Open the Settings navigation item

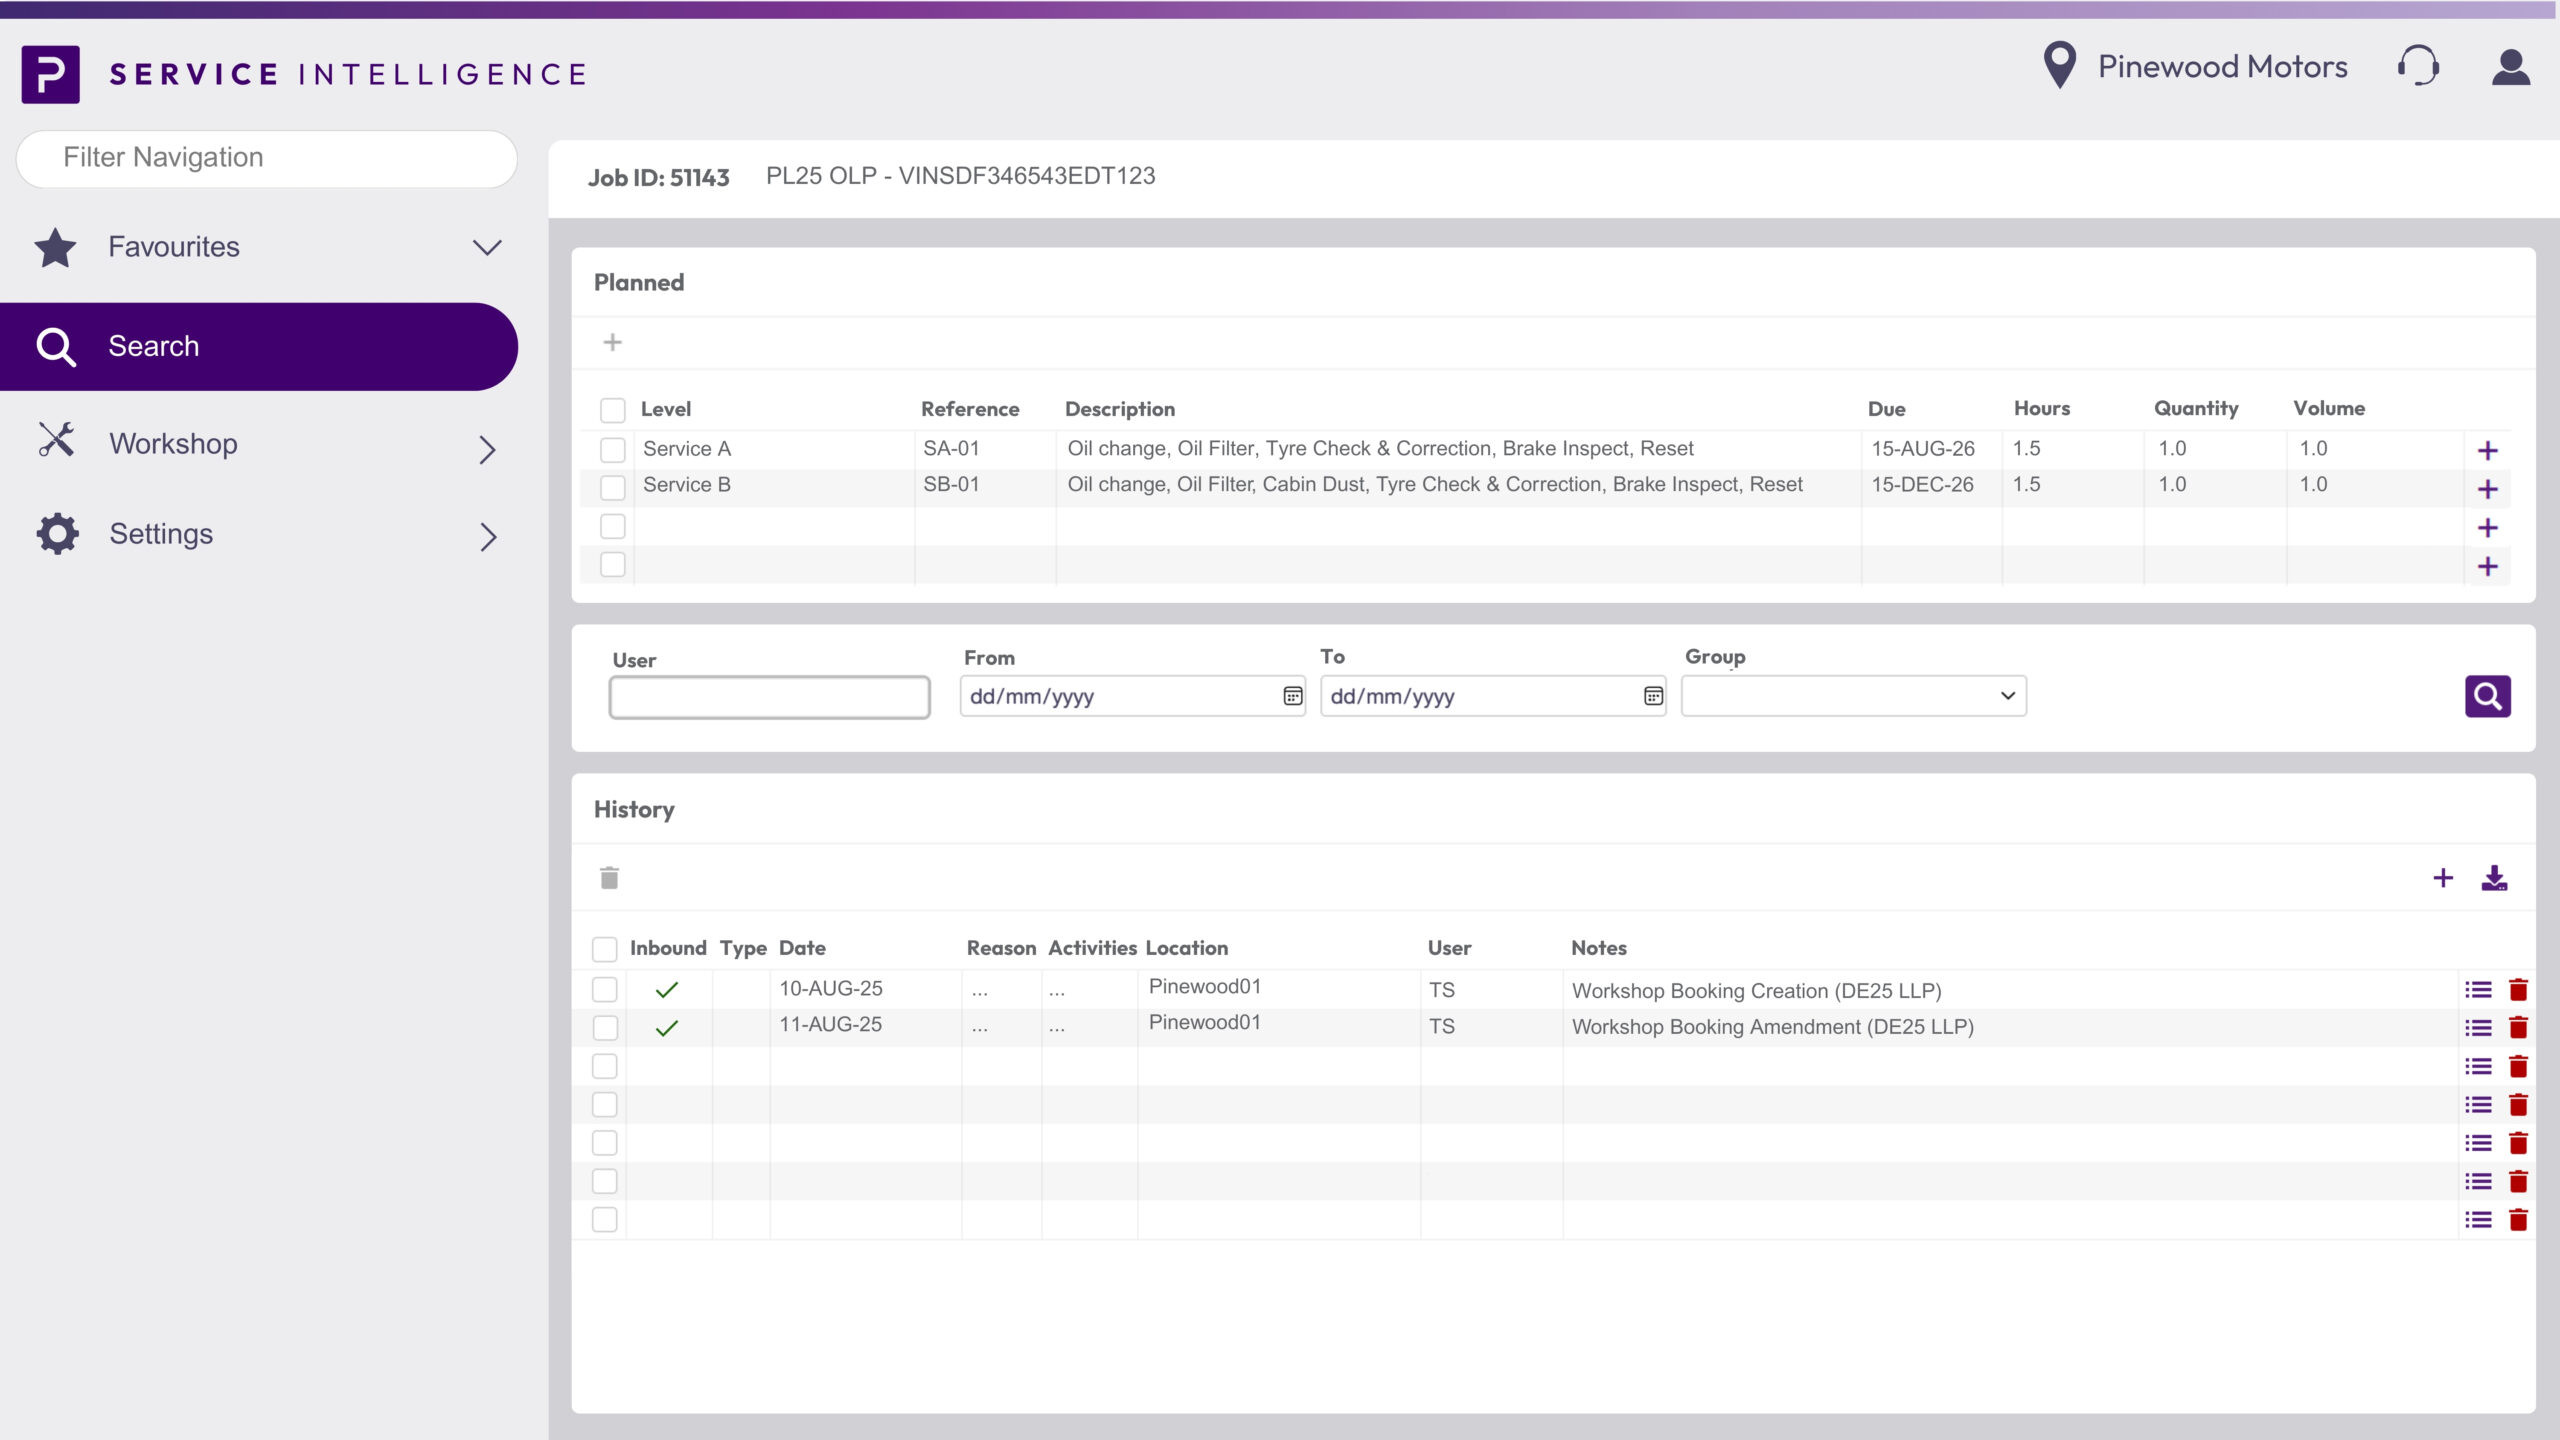[160, 533]
